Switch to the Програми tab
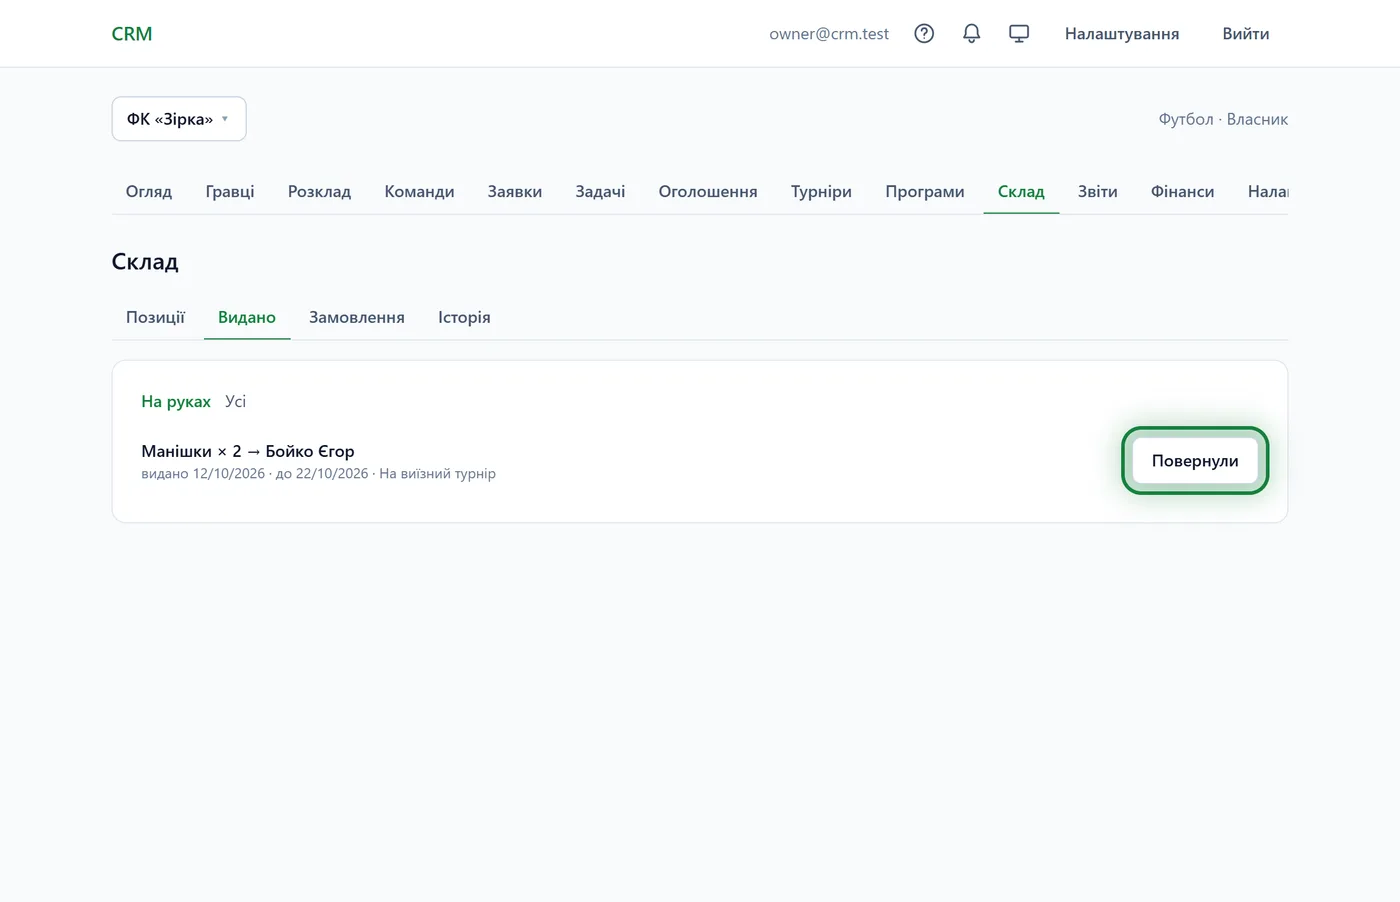1400x902 pixels. (925, 191)
